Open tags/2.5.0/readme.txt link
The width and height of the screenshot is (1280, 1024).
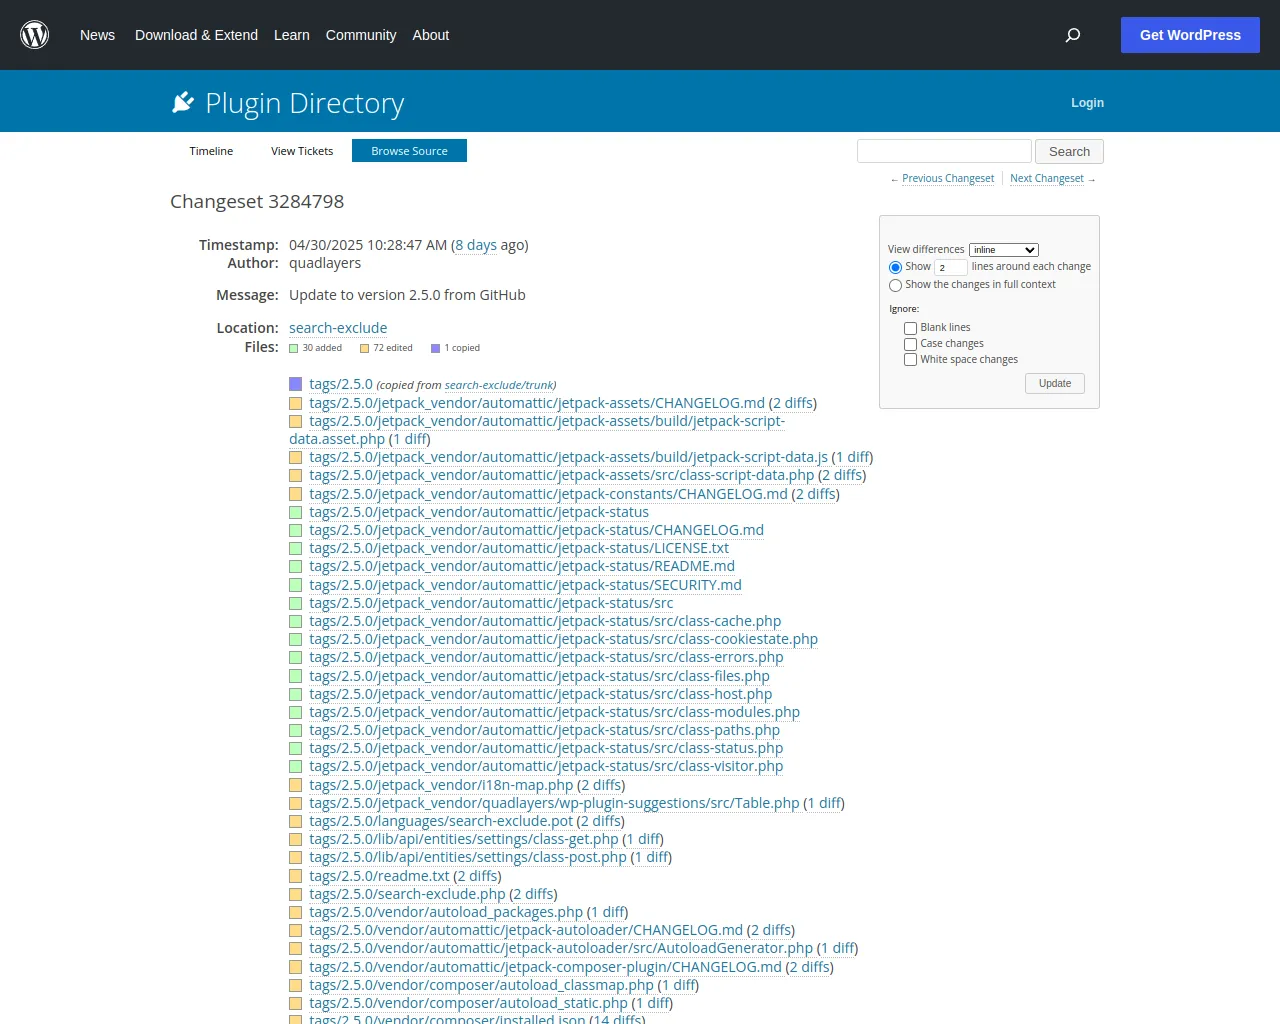click(379, 876)
